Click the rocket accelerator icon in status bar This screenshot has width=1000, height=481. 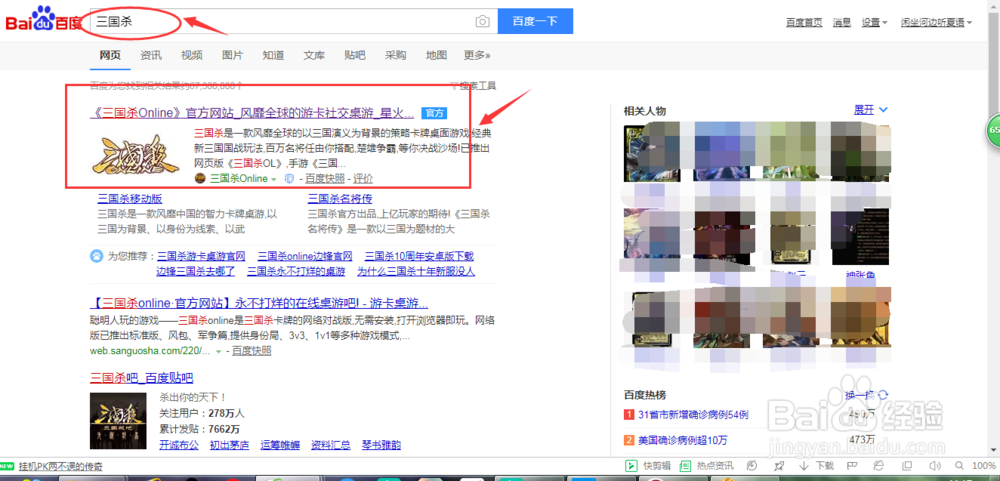(779, 466)
